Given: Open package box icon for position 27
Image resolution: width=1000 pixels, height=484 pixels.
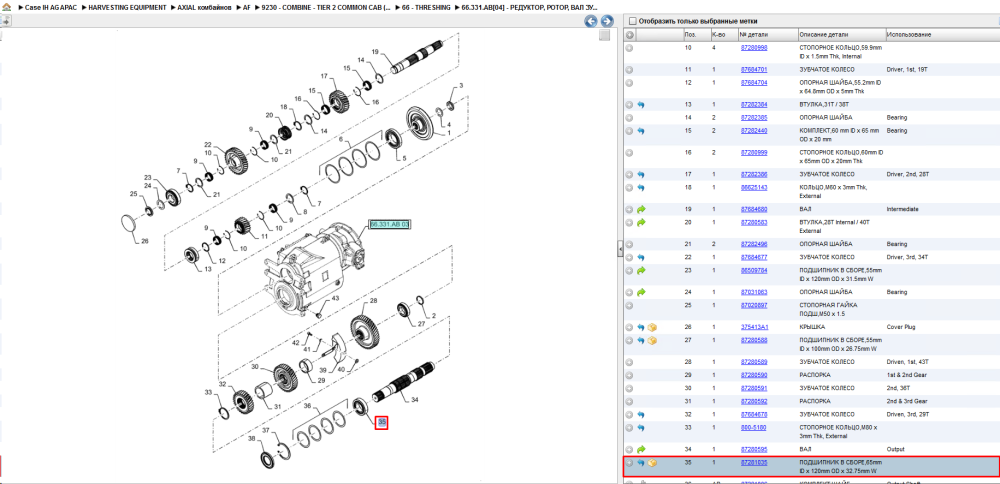Looking at the screenshot, I should tap(652, 341).
